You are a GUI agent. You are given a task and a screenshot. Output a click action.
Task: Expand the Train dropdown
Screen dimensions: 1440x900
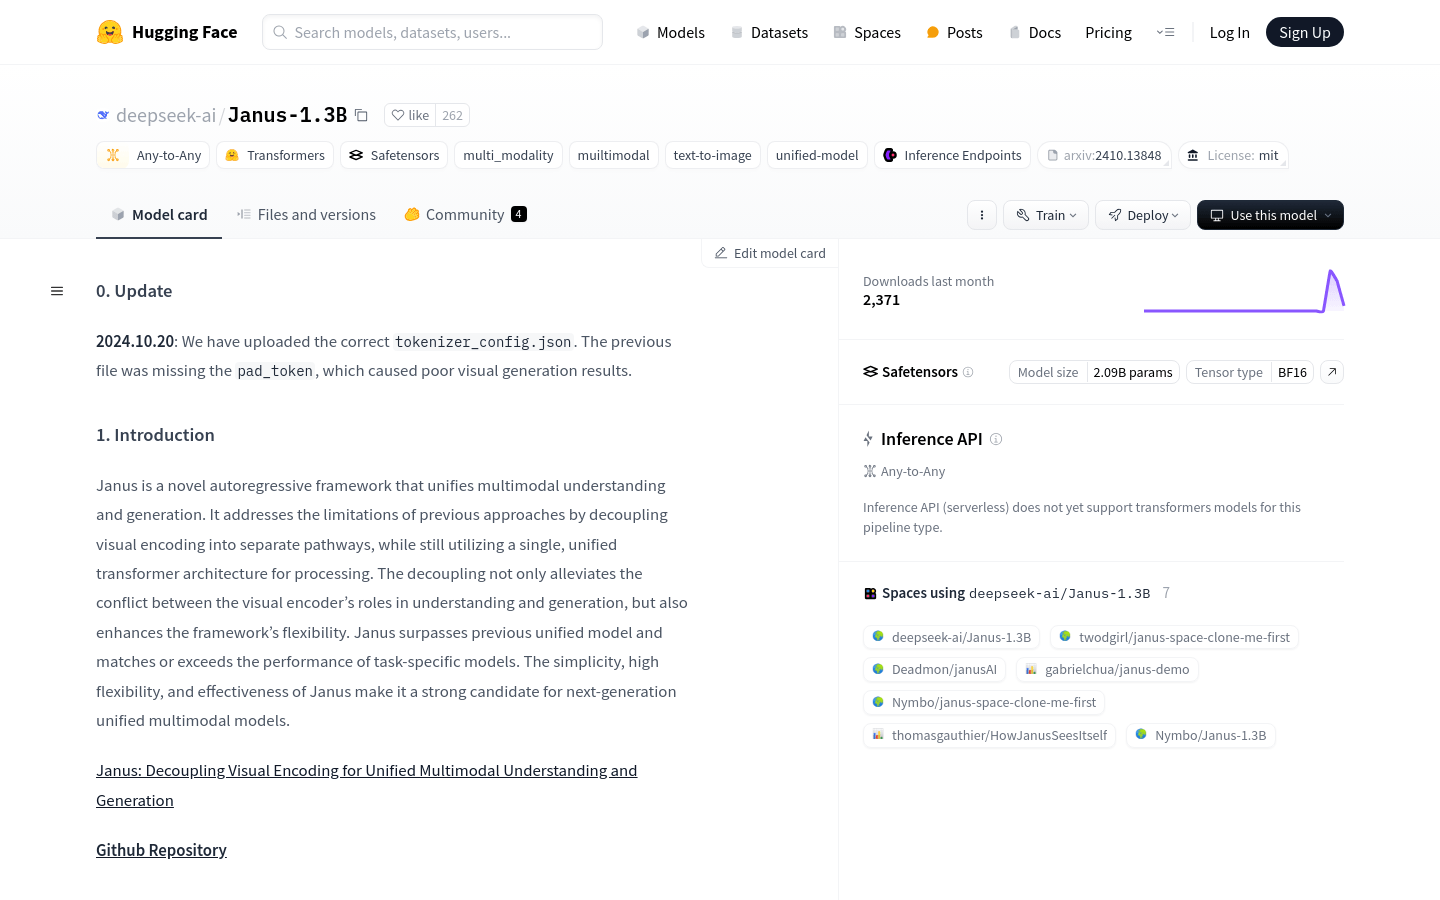pos(1046,215)
